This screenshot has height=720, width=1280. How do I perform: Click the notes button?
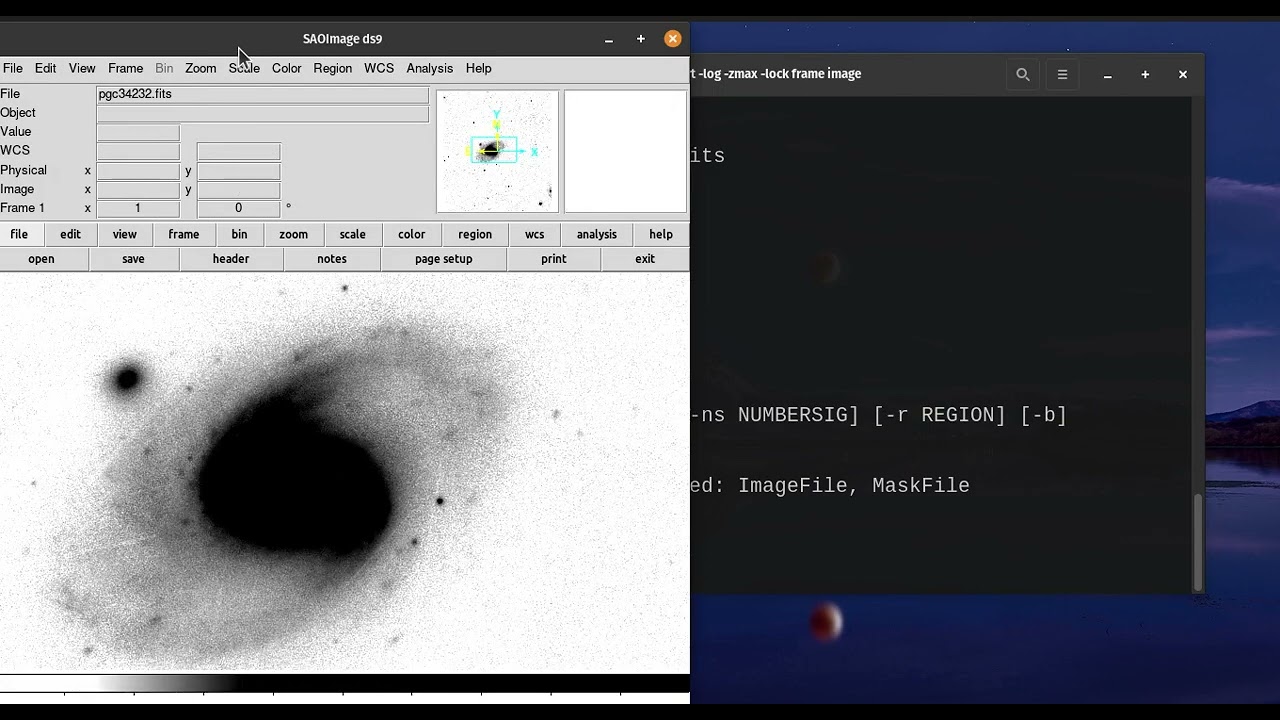(331, 259)
